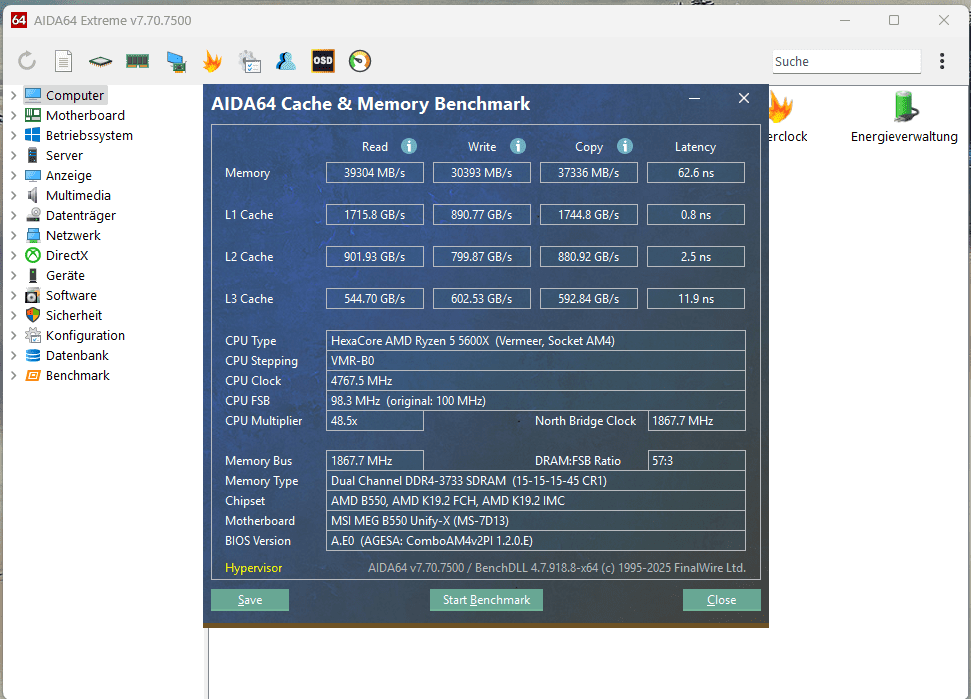
Task: Select Computer in the tree
Action: click(74, 95)
